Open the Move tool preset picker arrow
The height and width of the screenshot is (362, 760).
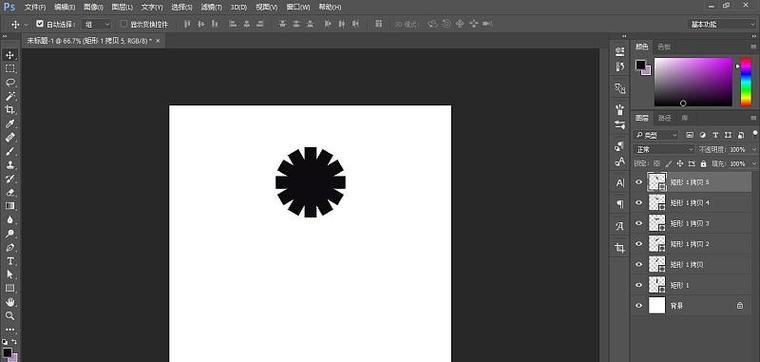pos(26,24)
